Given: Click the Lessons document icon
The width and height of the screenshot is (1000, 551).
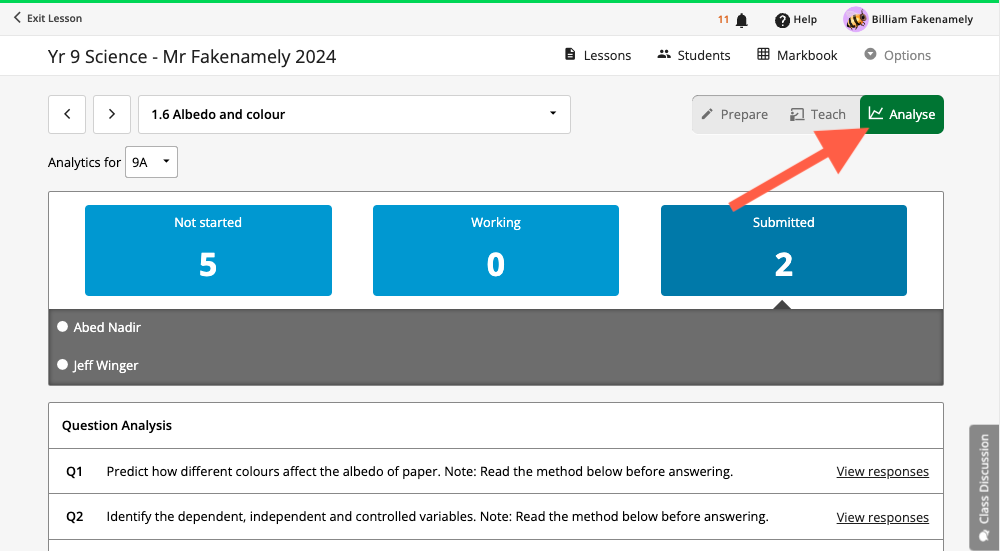Looking at the screenshot, I should tap(570, 54).
